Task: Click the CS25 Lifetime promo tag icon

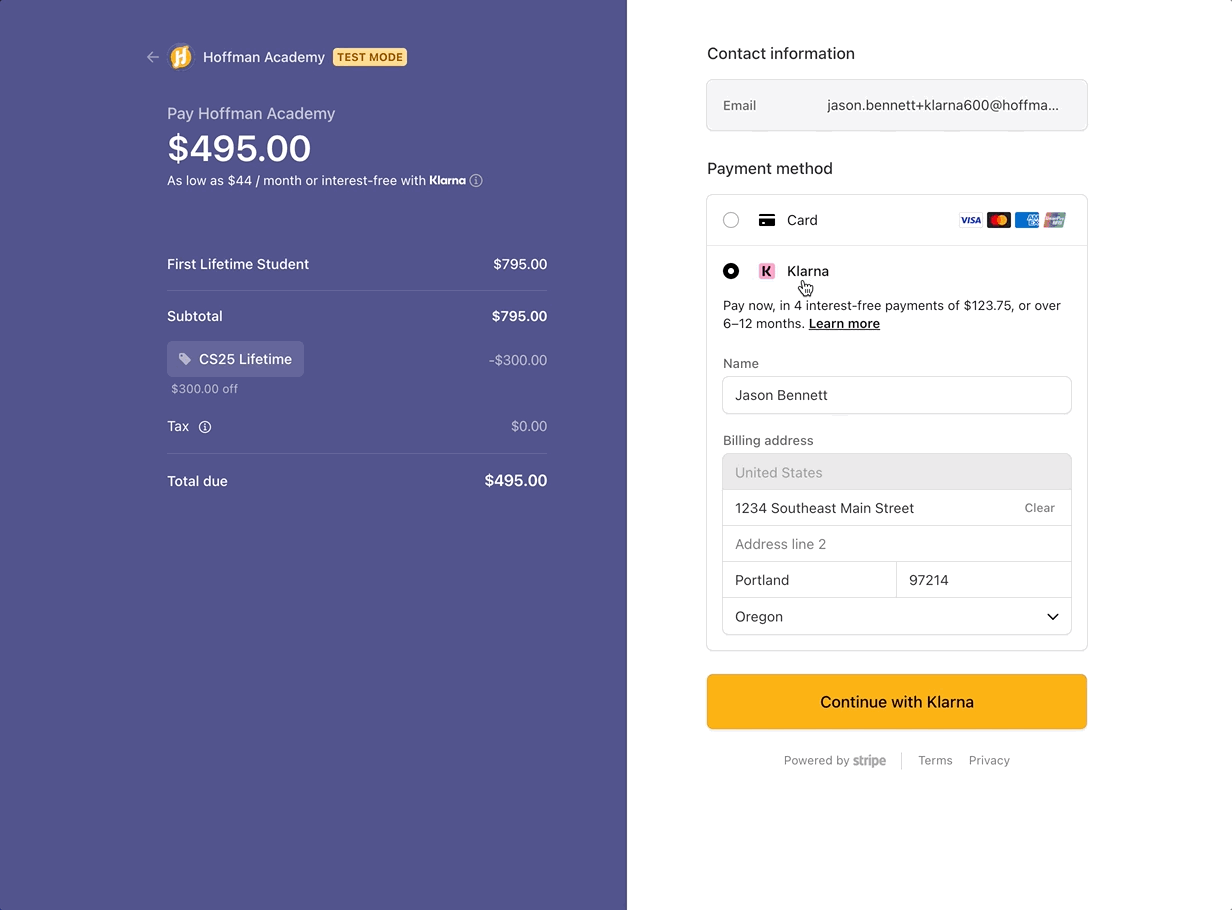Action: pos(185,359)
